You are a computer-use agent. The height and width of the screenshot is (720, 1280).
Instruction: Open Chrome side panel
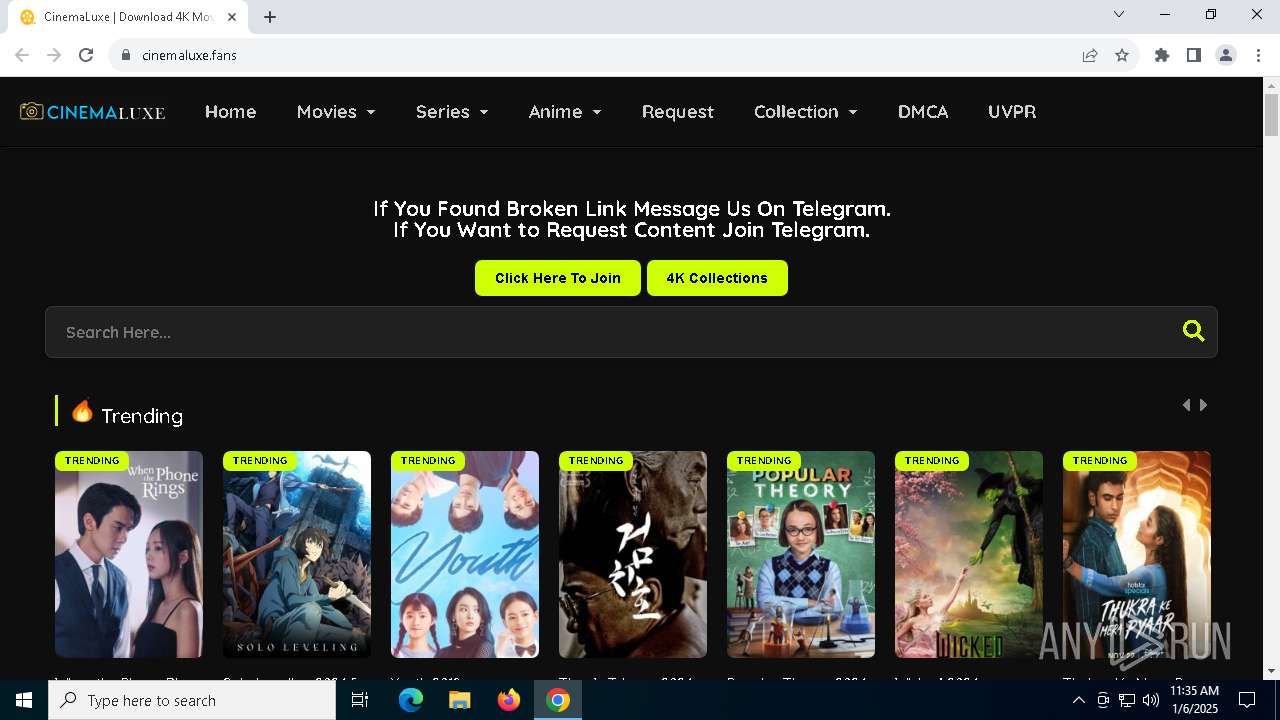1194,55
